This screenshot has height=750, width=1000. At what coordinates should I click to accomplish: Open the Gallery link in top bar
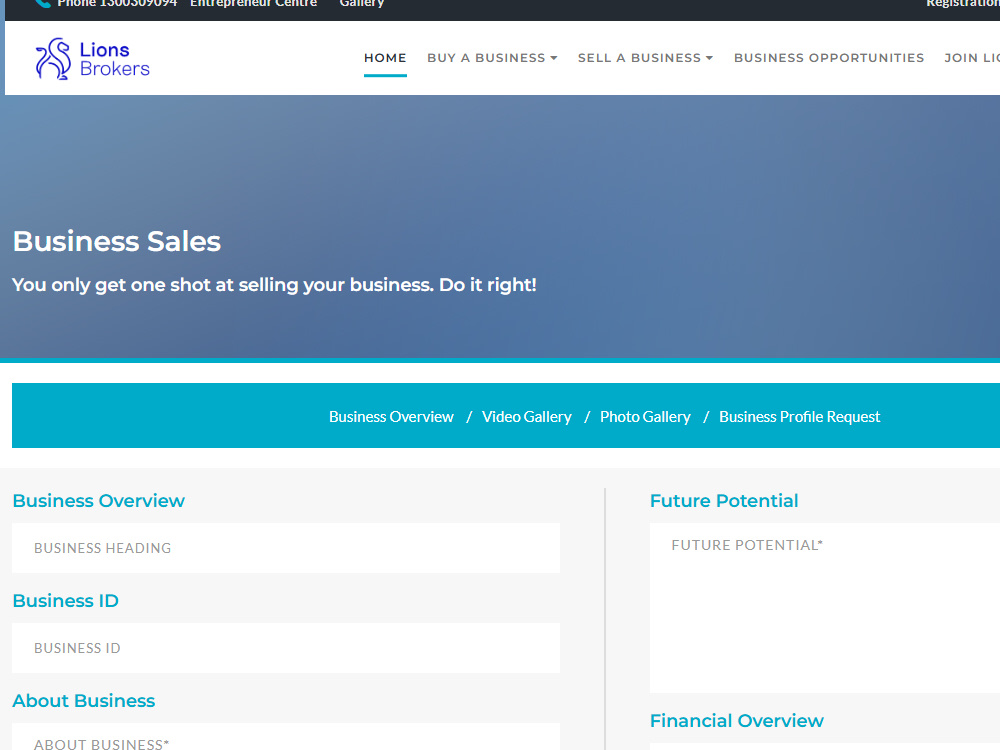pyautogui.click(x=362, y=3)
